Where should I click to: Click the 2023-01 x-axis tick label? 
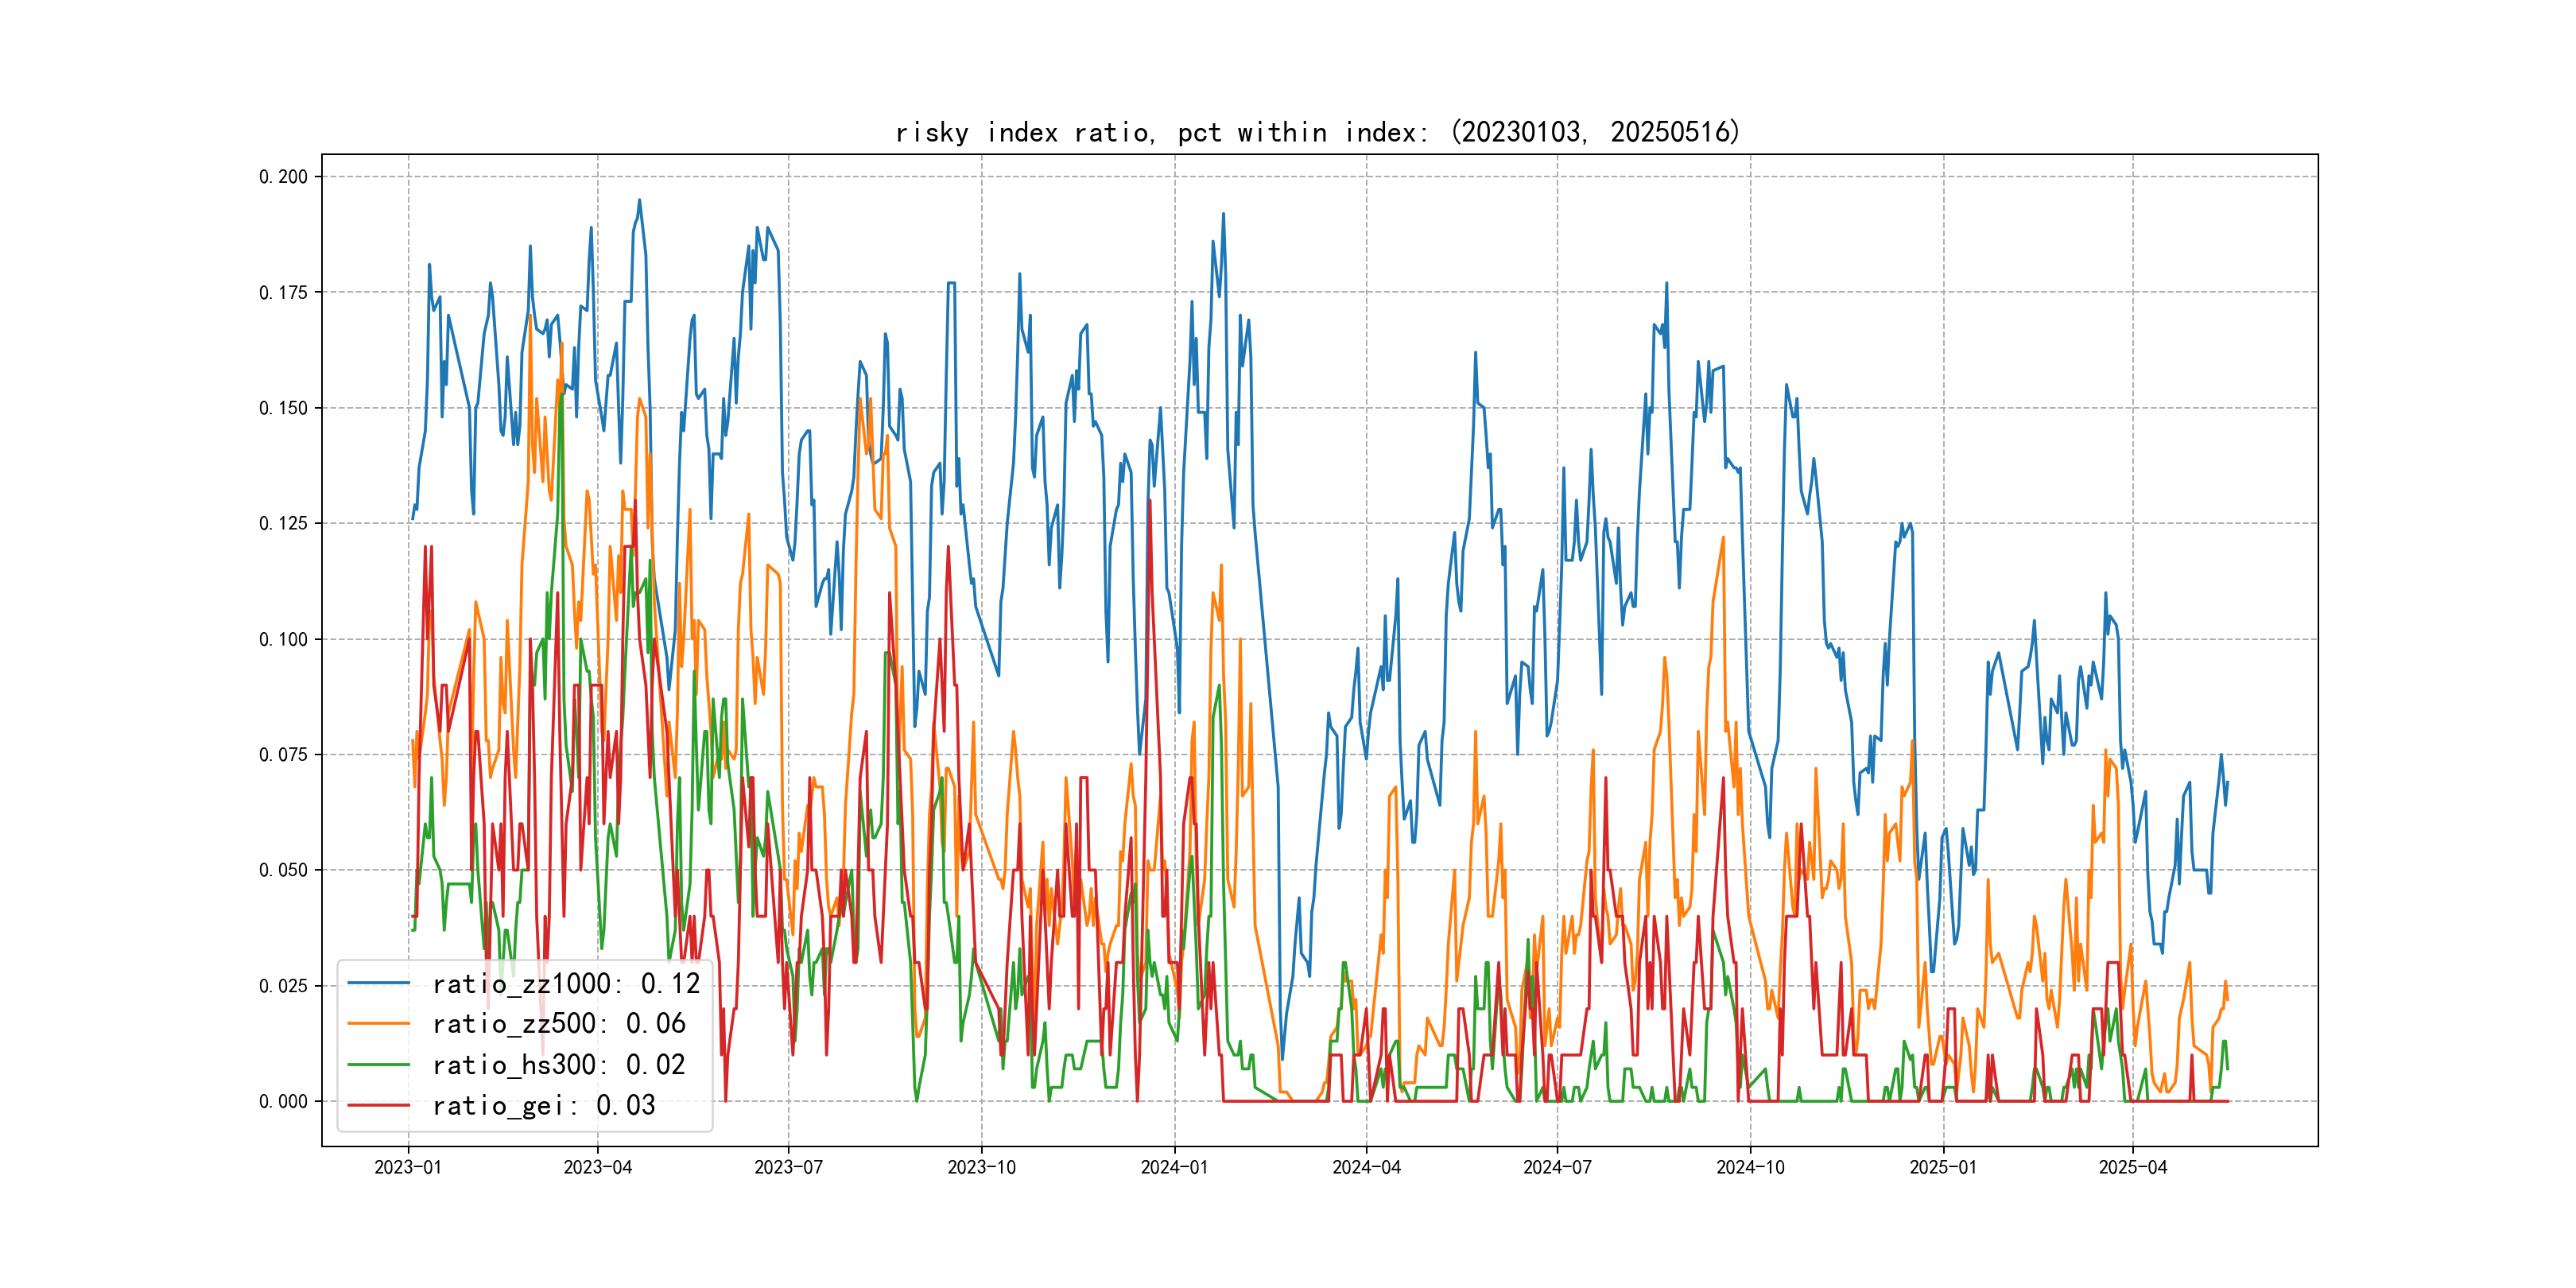(x=408, y=1167)
